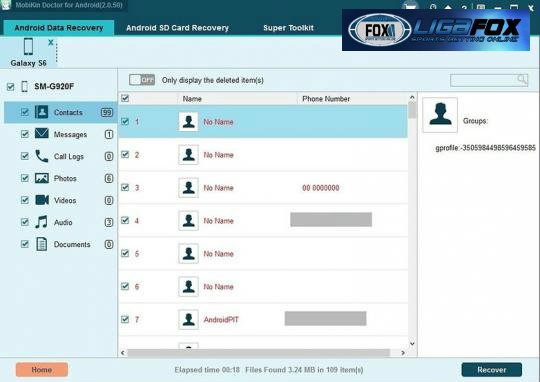This screenshot has height=382, width=540.
Task: Click the LigaFox banner advertisement
Action: [x=436, y=30]
